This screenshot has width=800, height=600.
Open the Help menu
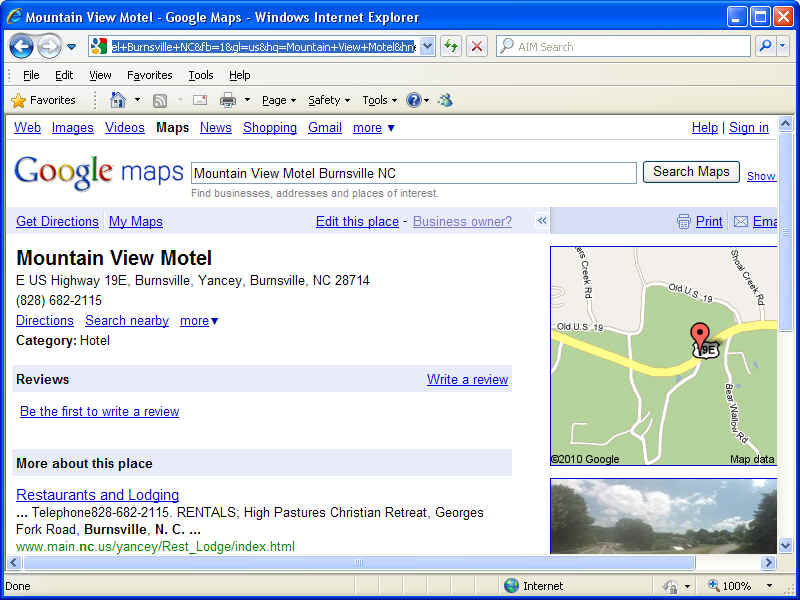coord(239,75)
